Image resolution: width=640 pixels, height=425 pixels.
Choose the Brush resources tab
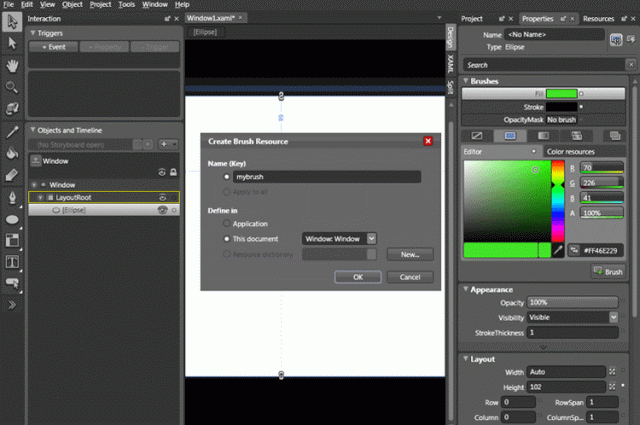[x=614, y=136]
